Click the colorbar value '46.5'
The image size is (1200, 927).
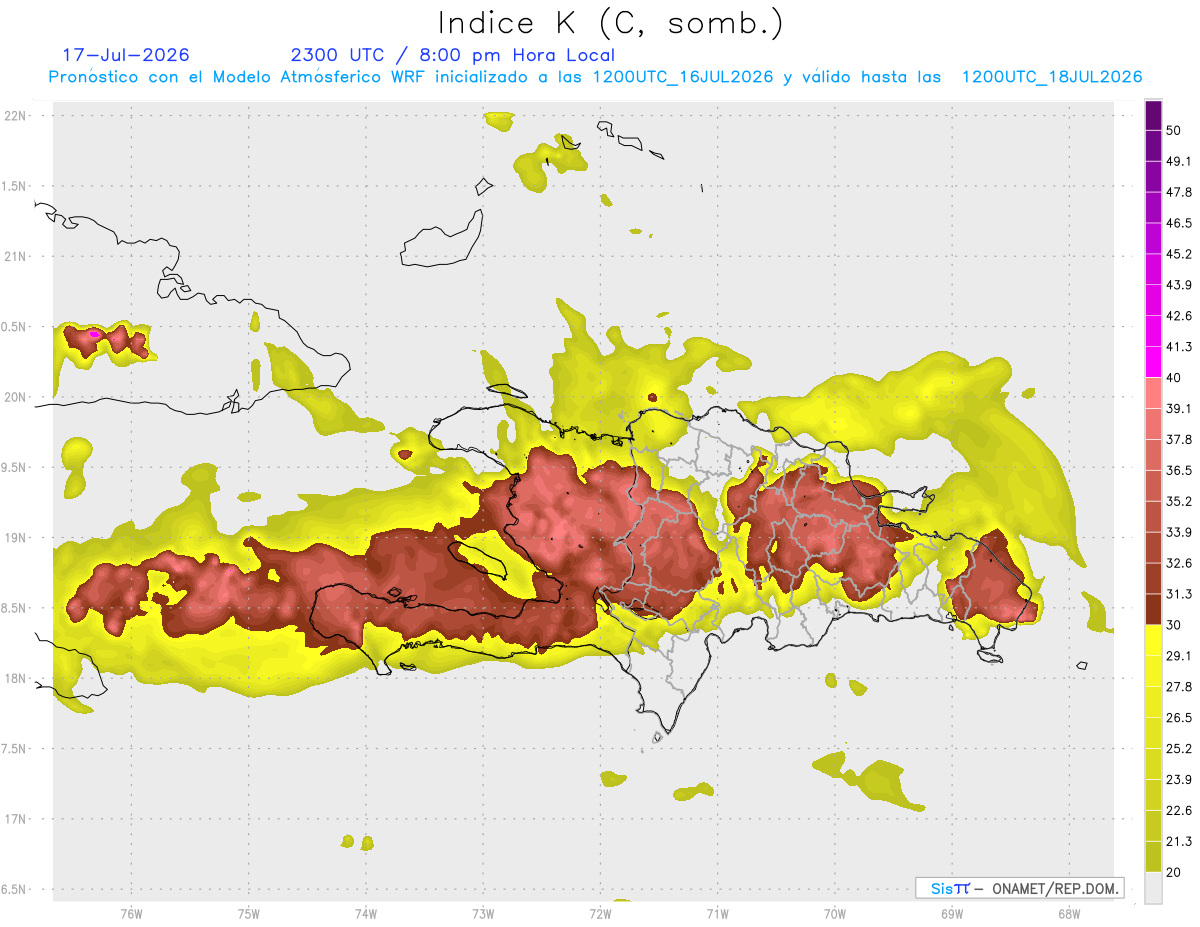click(x=1179, y=223)
